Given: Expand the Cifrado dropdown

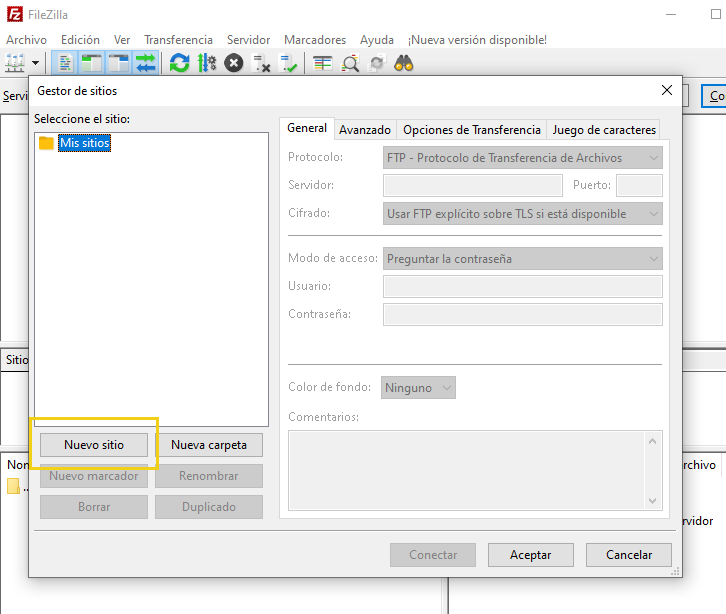Looking at the screenshot, I should point(523,214).
